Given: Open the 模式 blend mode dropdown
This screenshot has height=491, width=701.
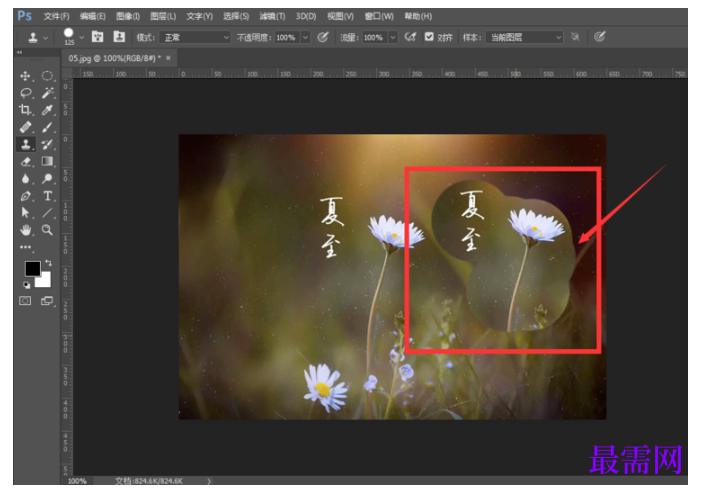Looking at the screenshot, I should coord(195,38).
